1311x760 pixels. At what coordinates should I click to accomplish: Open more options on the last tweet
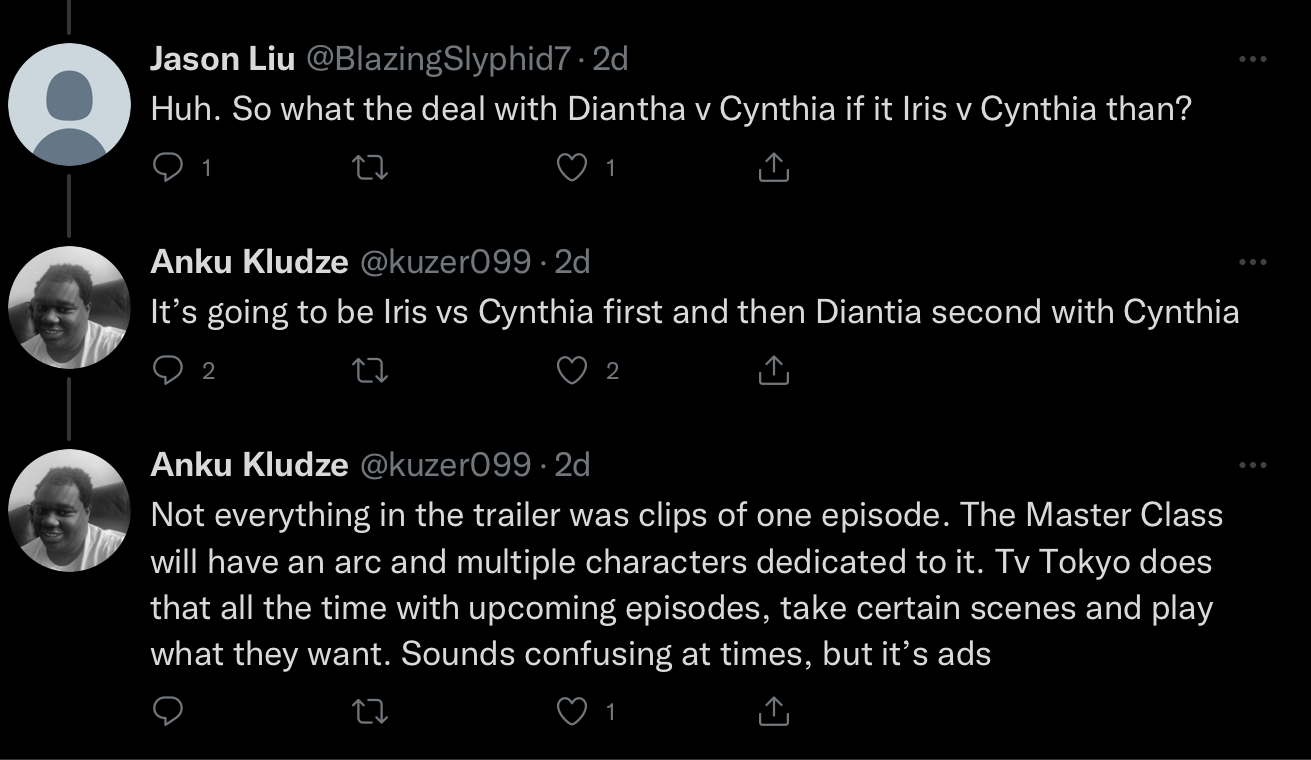tap(1252, 465)
